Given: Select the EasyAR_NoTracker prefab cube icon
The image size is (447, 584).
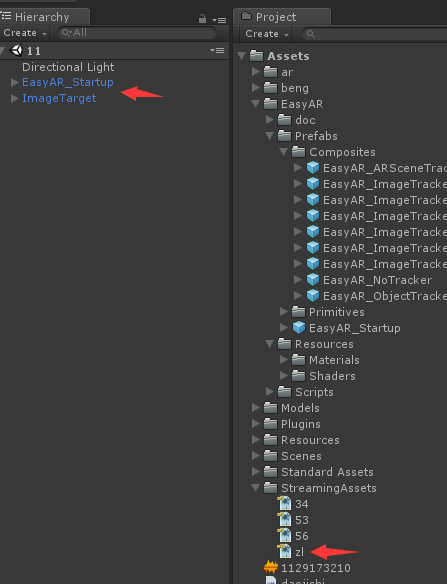Looking at the screenshot, I should click(313, 280).
